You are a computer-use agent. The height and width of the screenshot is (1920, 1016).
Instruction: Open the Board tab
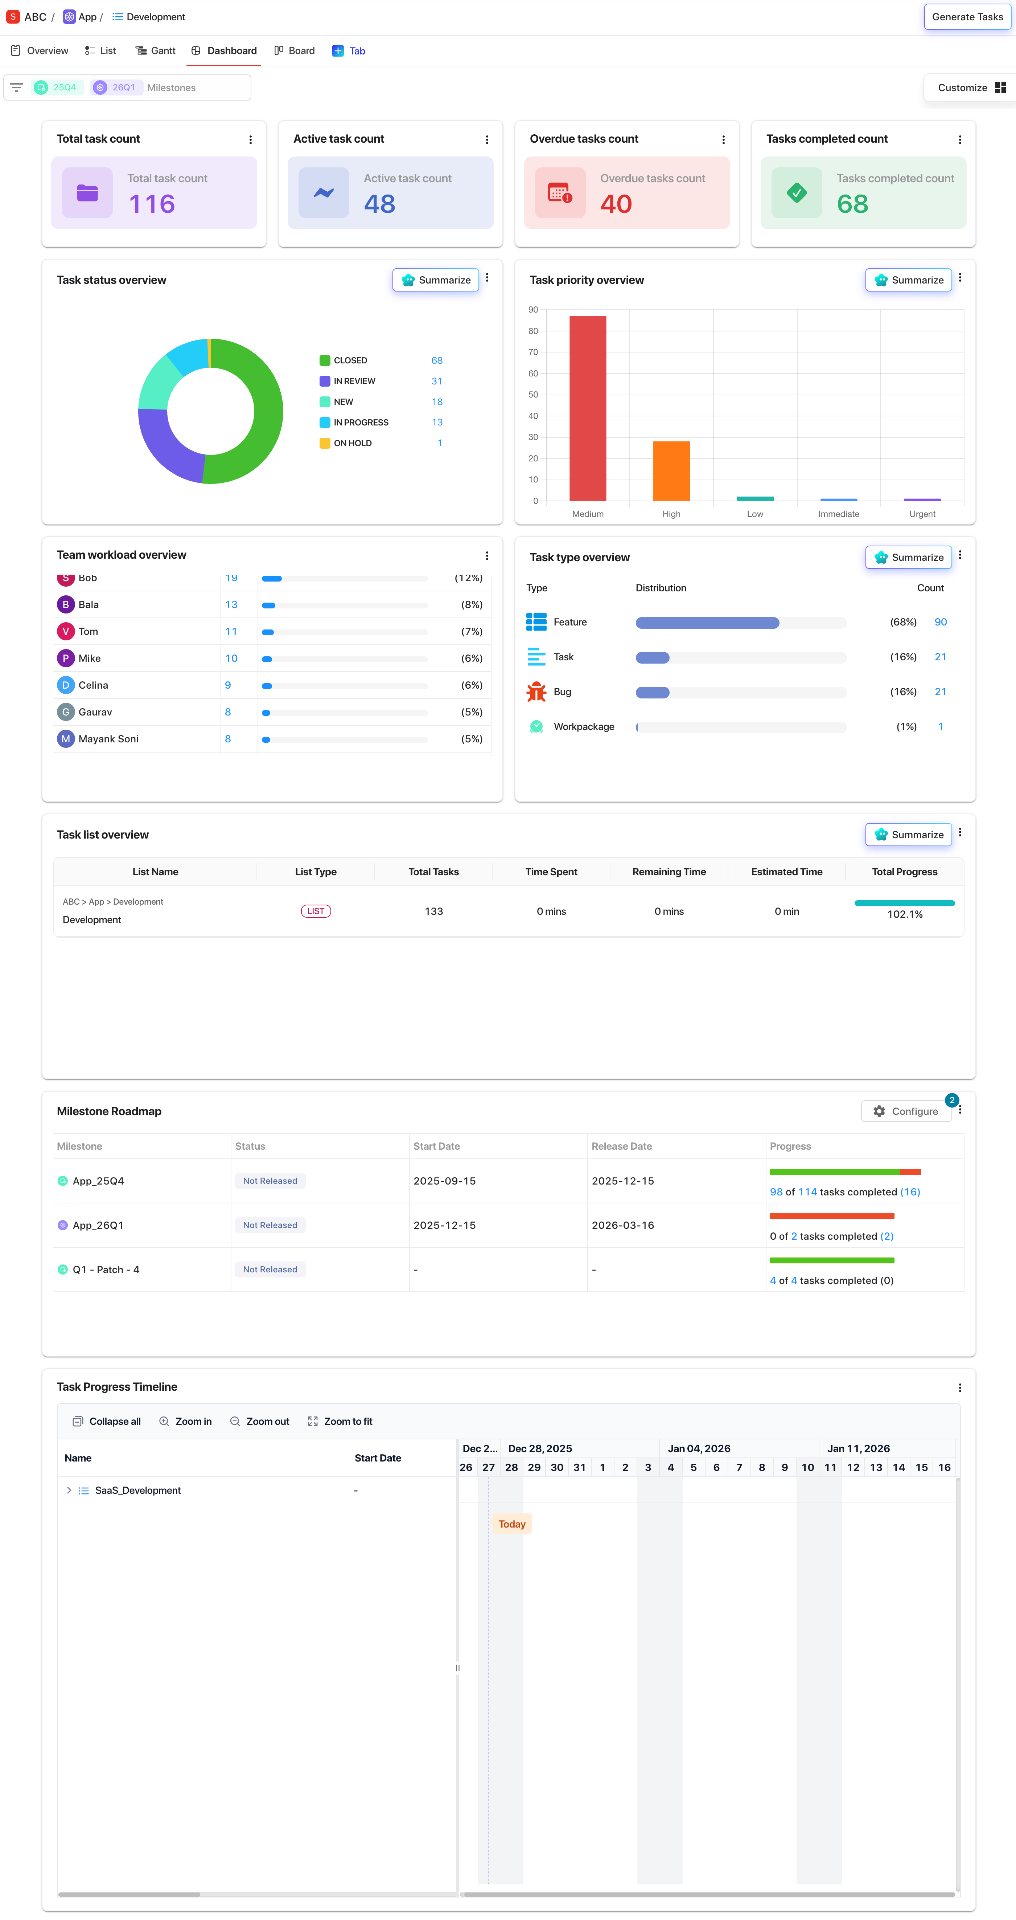pos(295,51)
